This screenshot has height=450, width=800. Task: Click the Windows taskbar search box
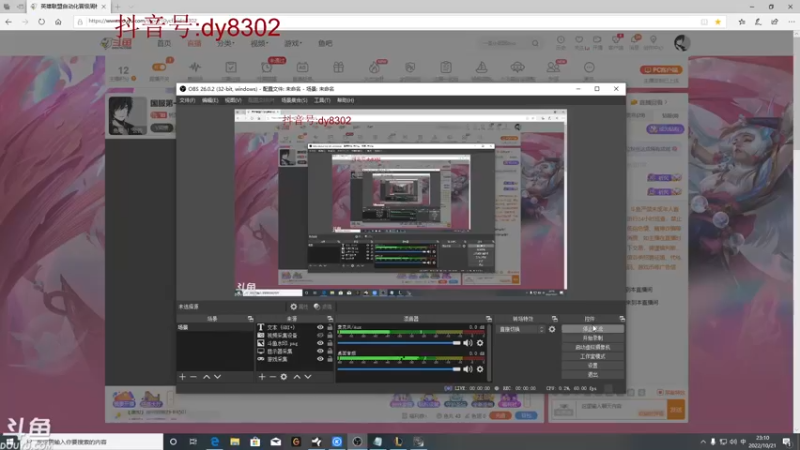tap(92, 442)
